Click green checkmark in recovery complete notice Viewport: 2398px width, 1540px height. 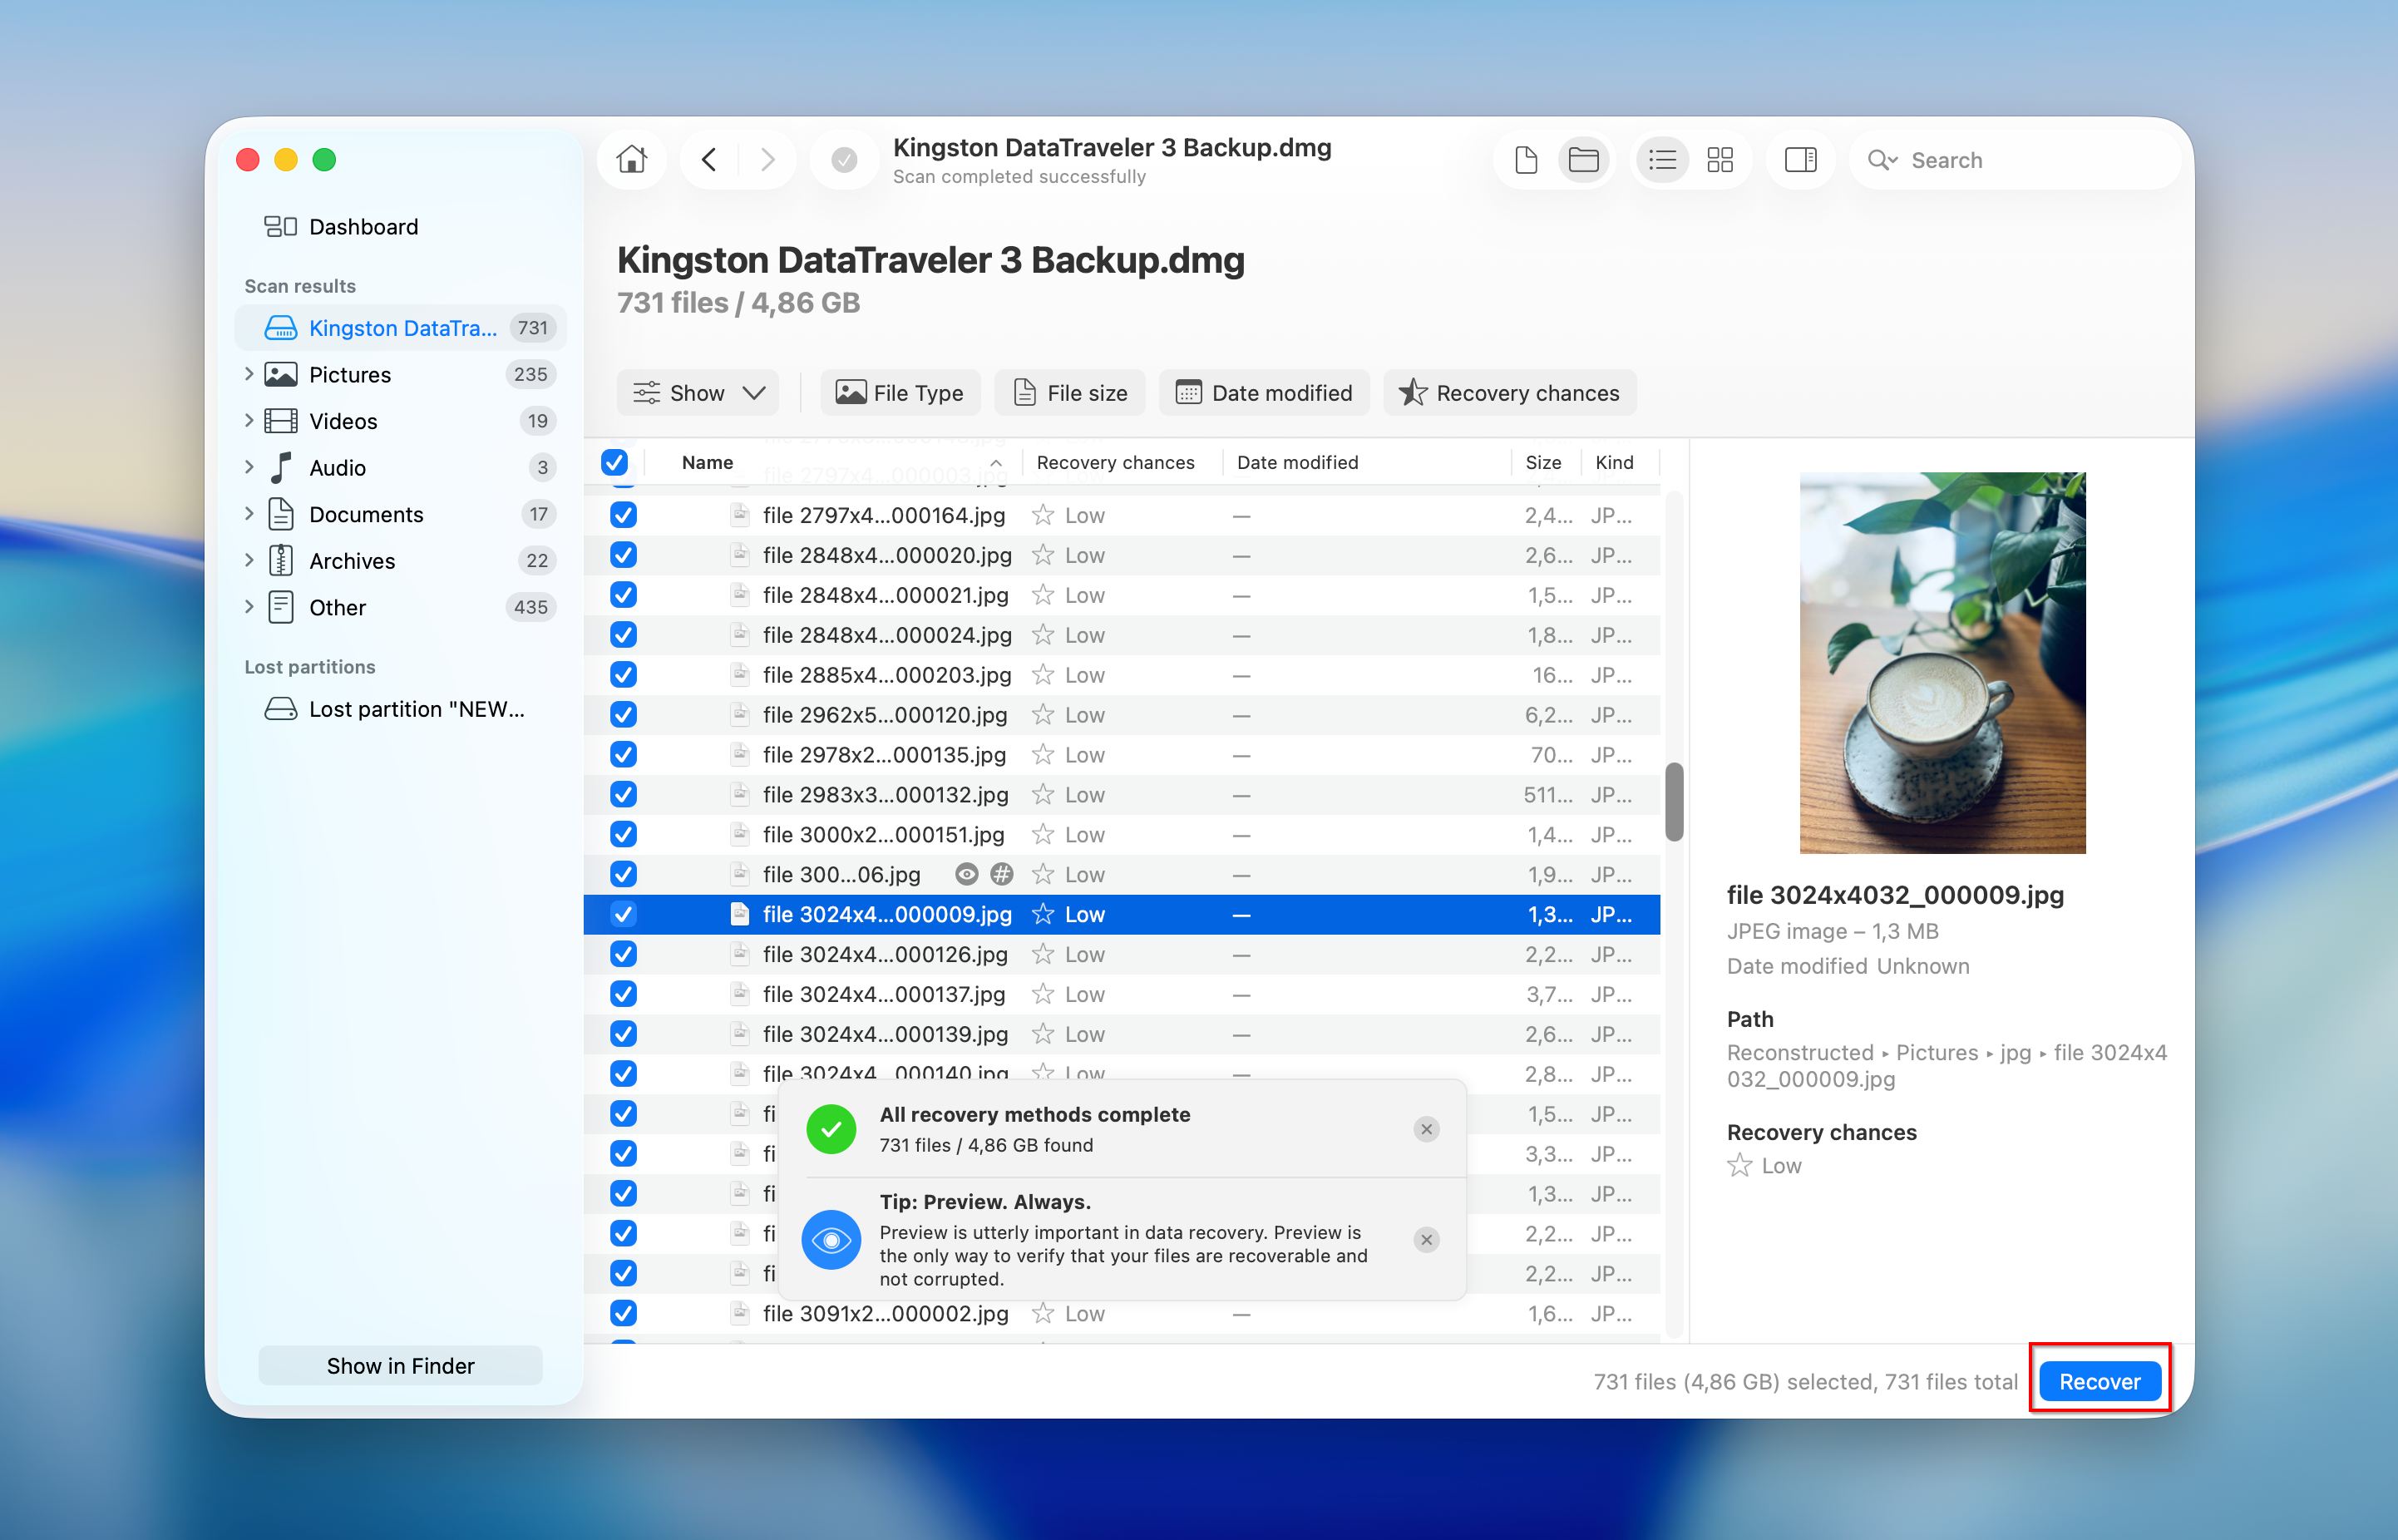(831, 1129)
